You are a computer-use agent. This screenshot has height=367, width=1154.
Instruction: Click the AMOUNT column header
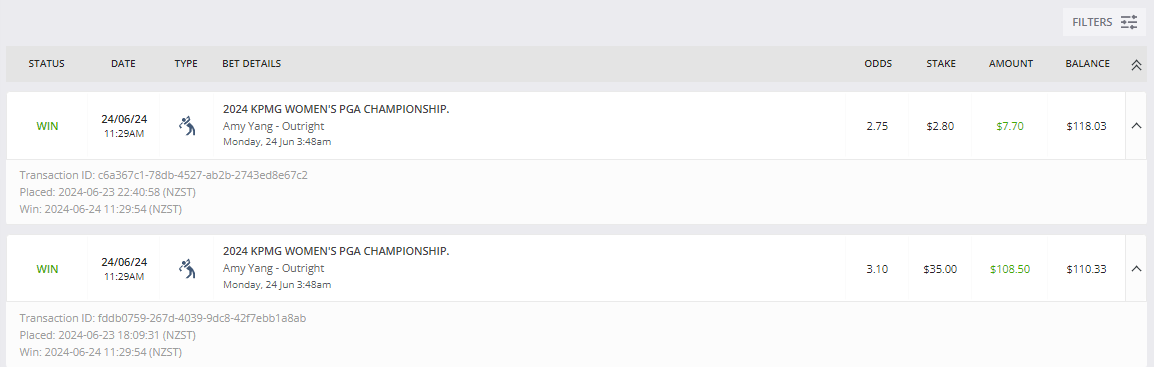pyautogui.click(x=1010, y=64)
